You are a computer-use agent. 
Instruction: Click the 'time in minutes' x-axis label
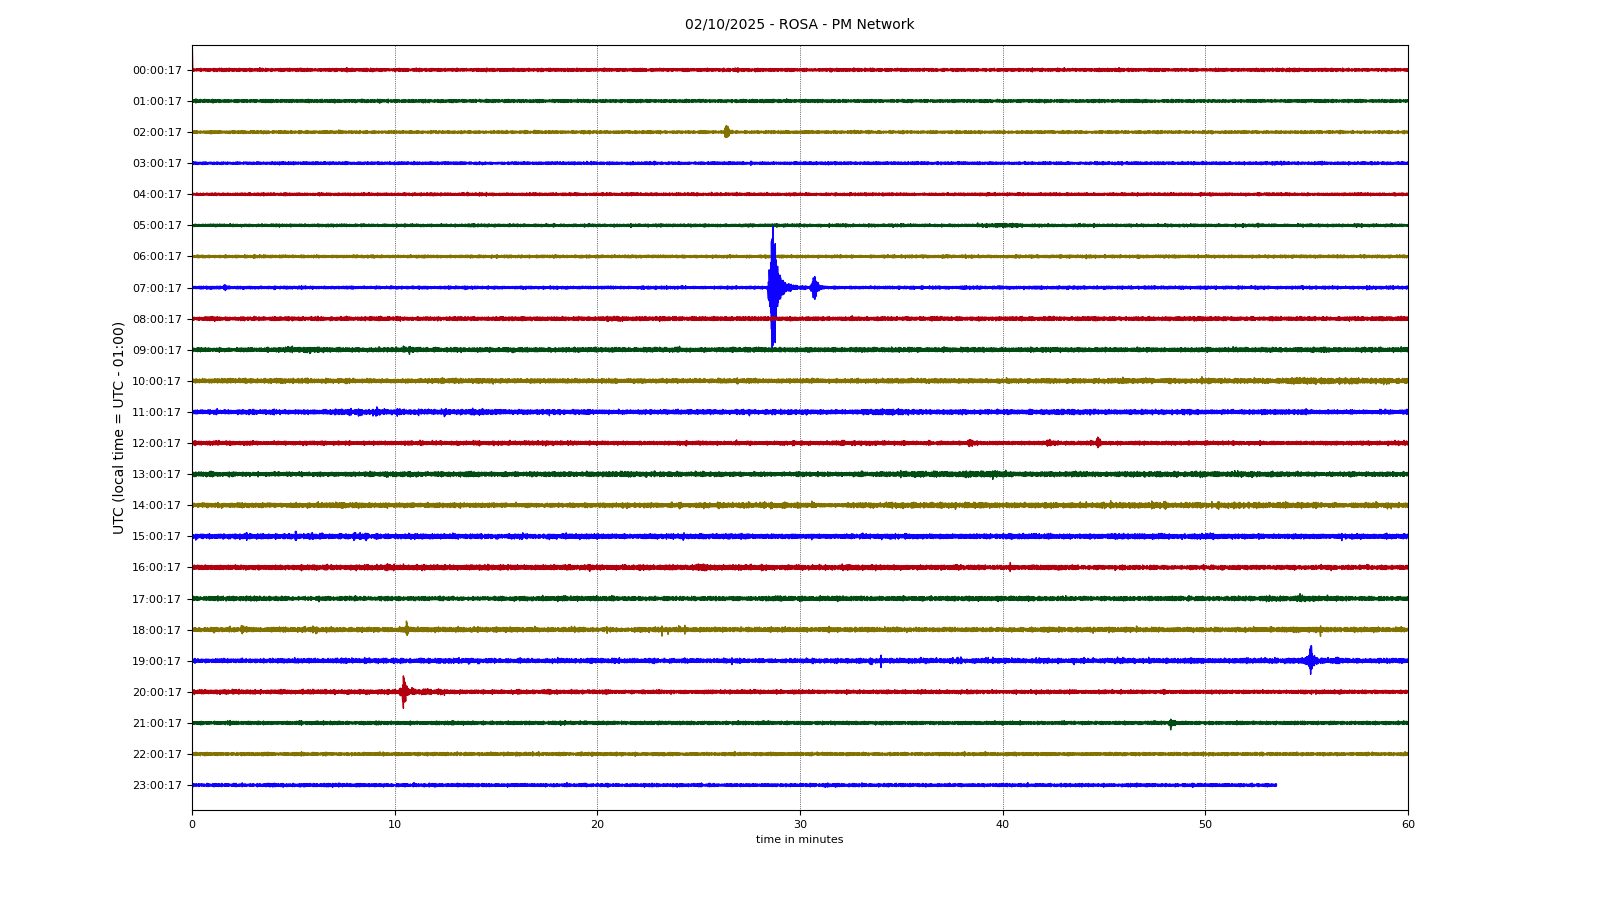(799, 840)
